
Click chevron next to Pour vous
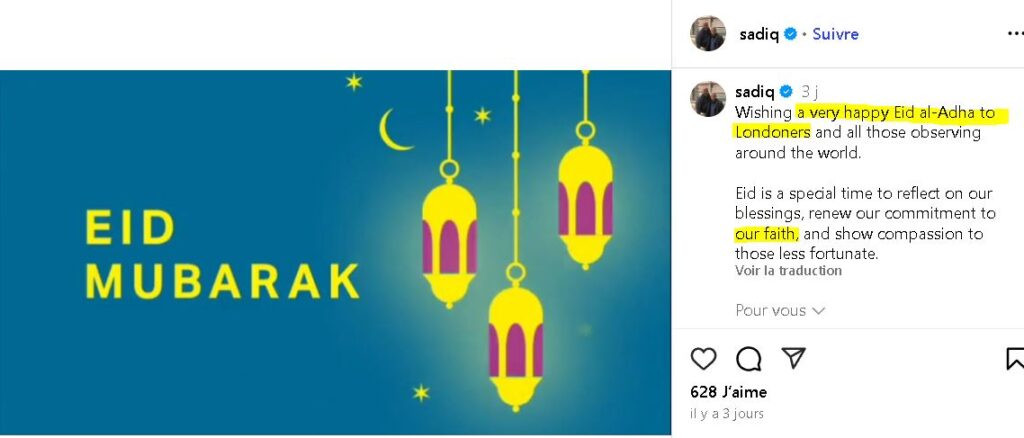[x=818, y=311]
